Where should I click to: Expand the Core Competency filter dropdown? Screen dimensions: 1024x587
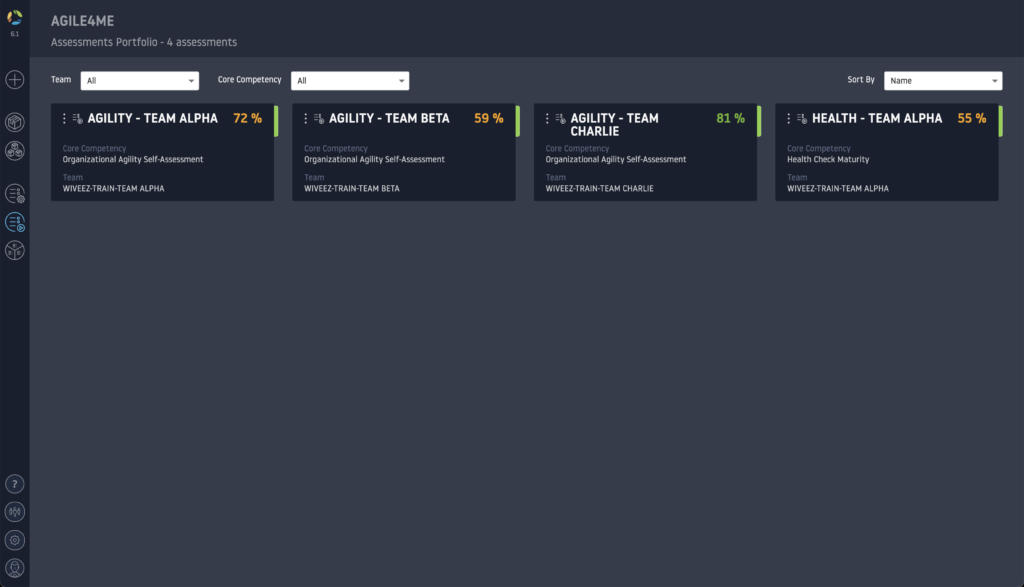tap(350, 81)
